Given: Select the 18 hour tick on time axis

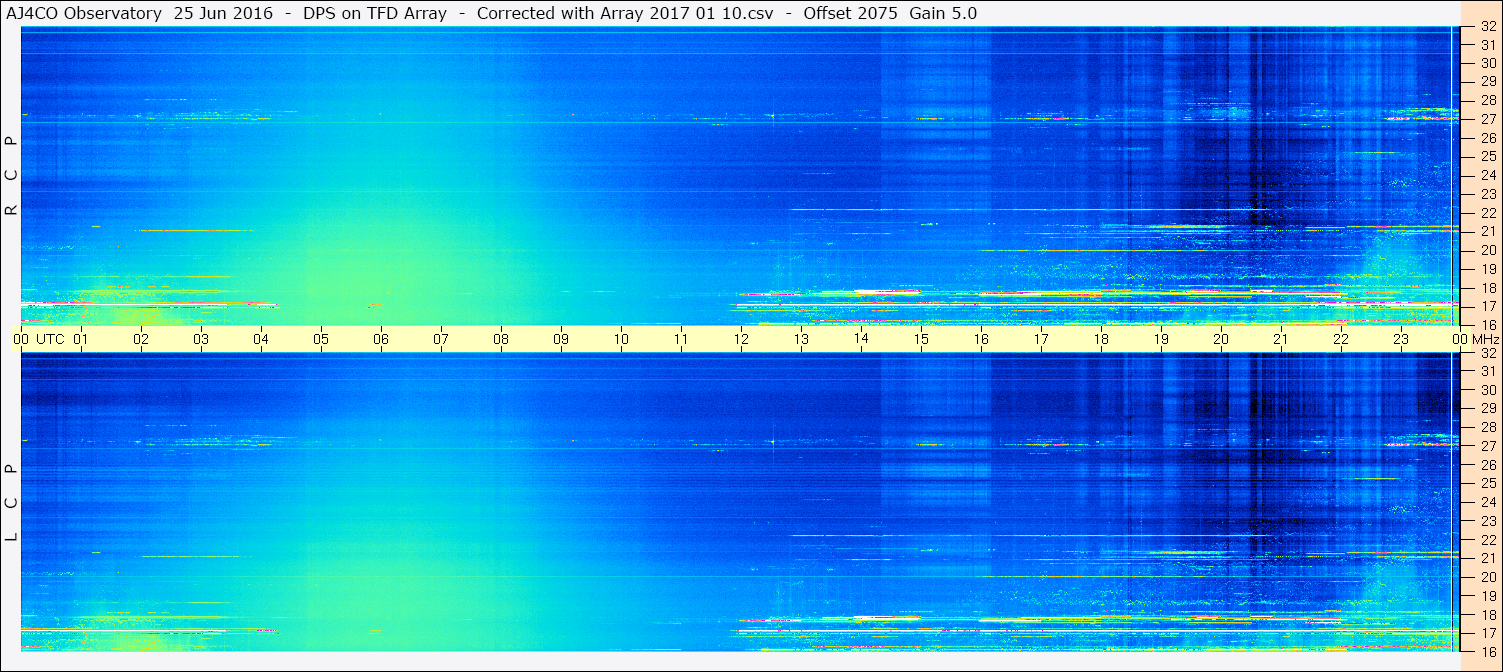Looking at the screenshot, I should (x=1101, y=339).
